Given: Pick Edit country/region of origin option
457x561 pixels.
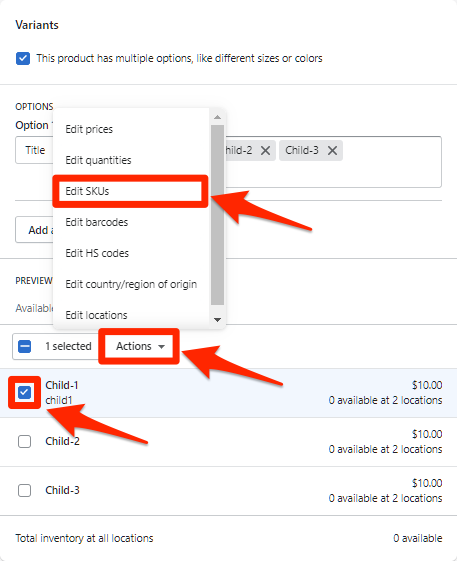Looking at the screenshot, I should (131, 284).
